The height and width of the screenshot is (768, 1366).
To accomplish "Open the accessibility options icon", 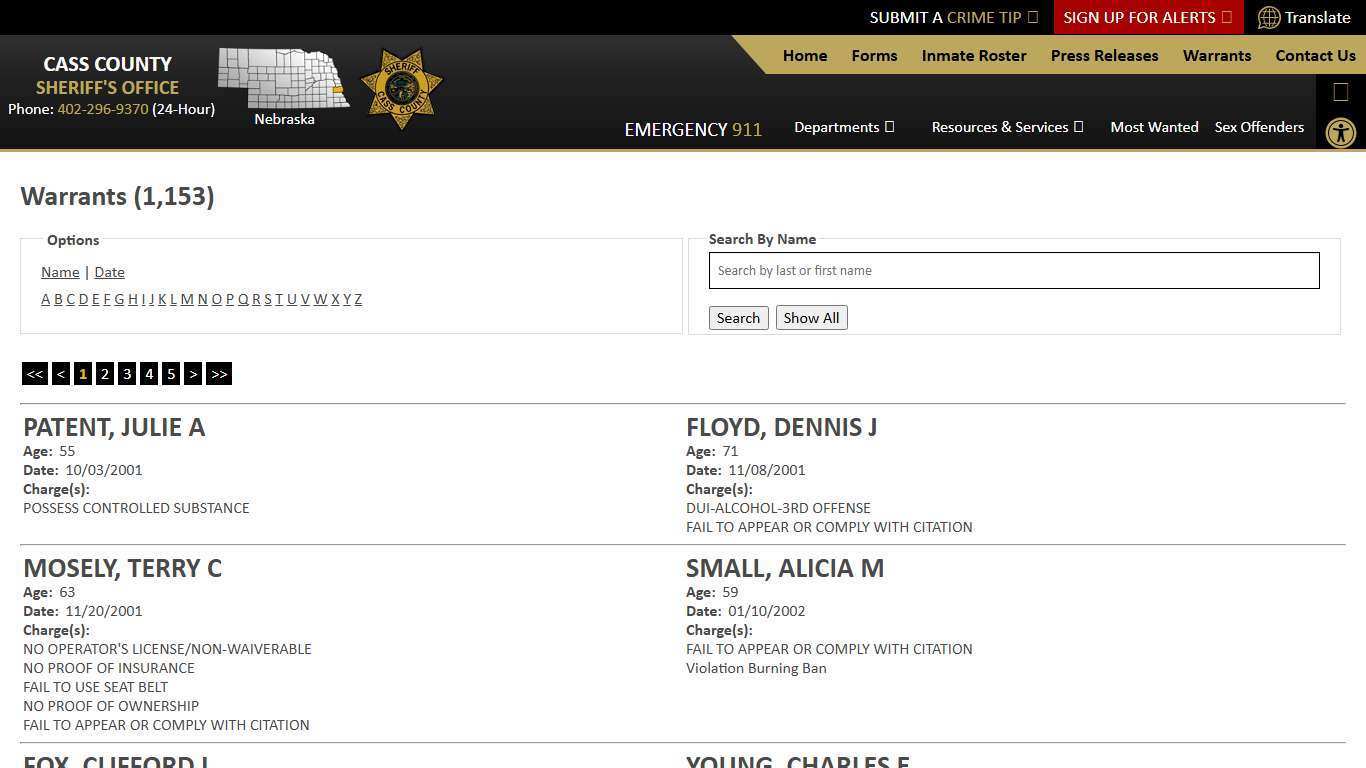I will pos(1341,132).
